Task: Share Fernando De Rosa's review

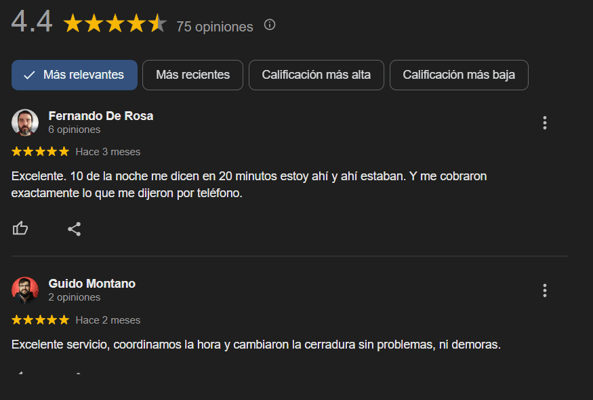Action: click(74, 229)
